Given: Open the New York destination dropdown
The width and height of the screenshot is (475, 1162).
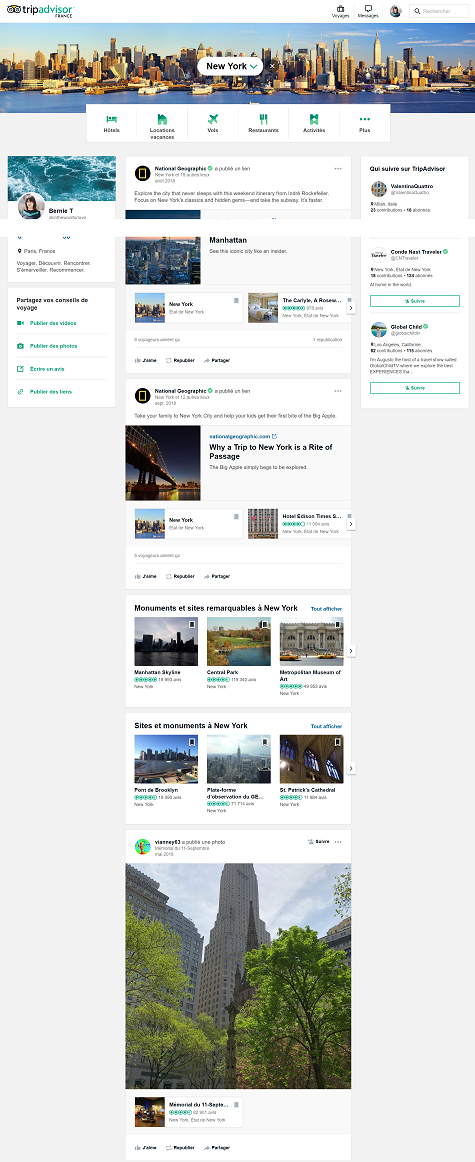Looking at the screenshot, I should click(x=230, y=66).
